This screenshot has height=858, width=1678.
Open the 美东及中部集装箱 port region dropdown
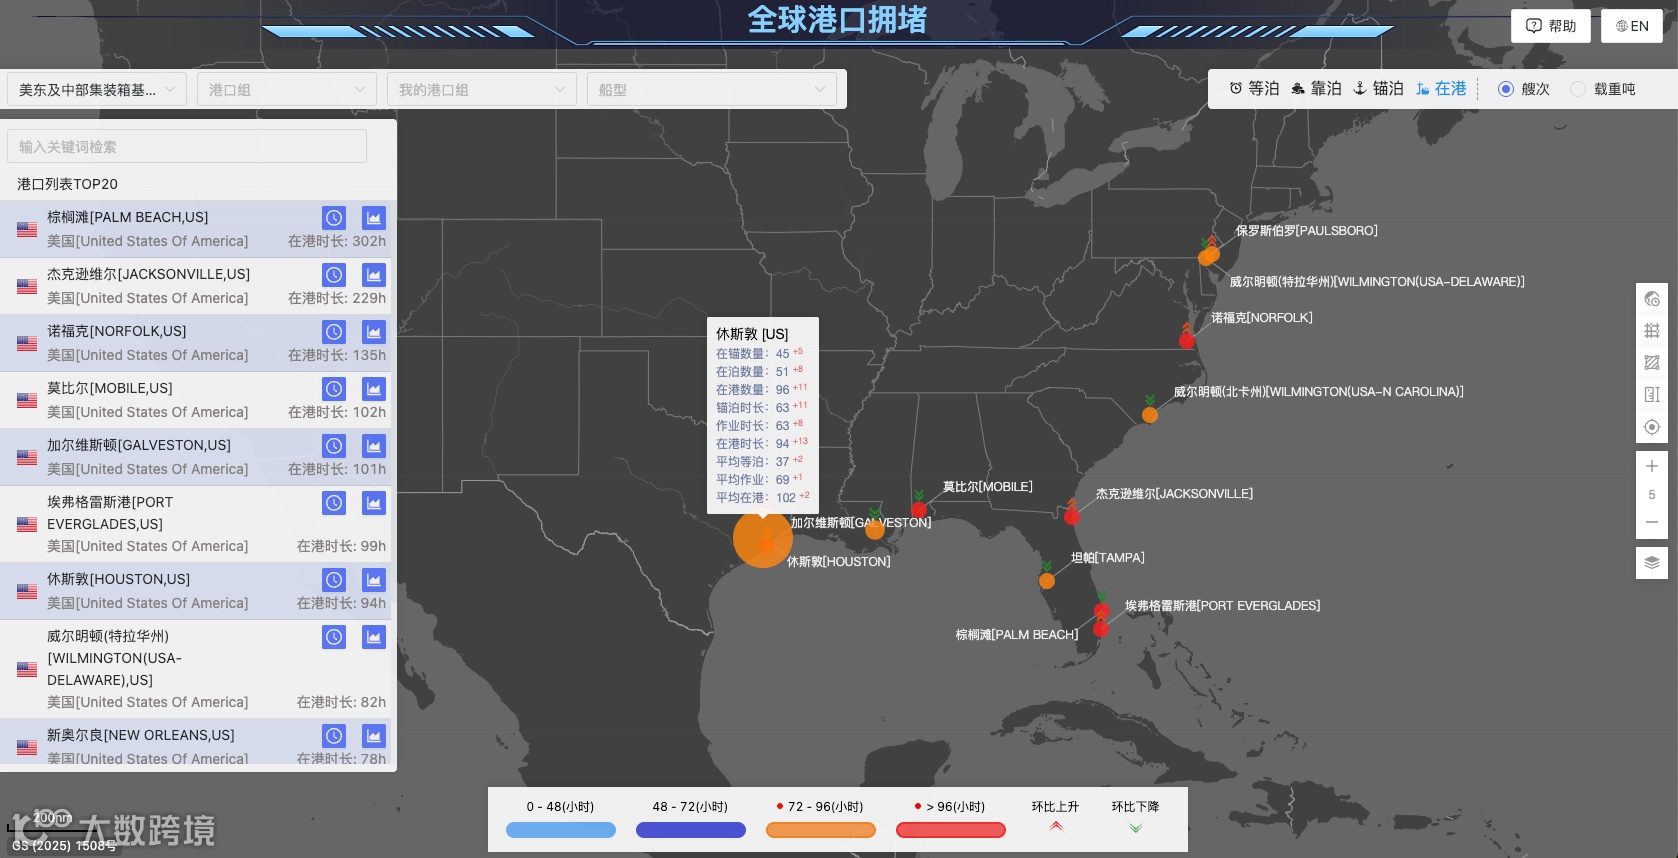click(97, 89)
